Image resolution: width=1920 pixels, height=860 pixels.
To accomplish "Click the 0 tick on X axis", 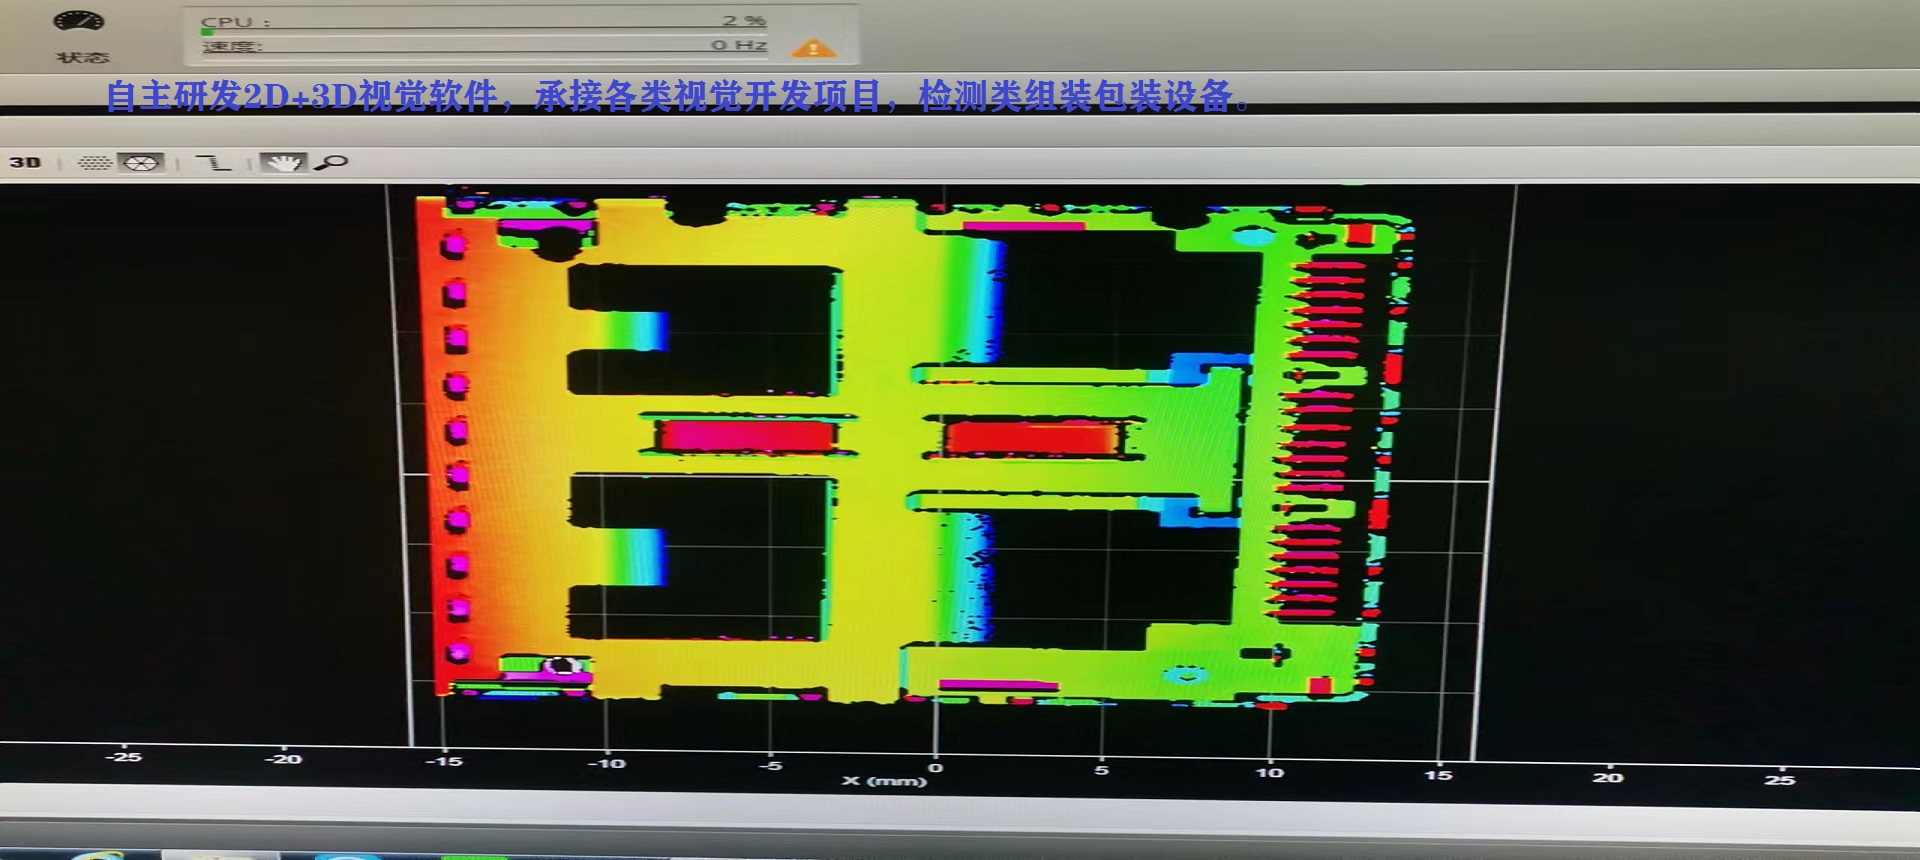I will [935, 767].
